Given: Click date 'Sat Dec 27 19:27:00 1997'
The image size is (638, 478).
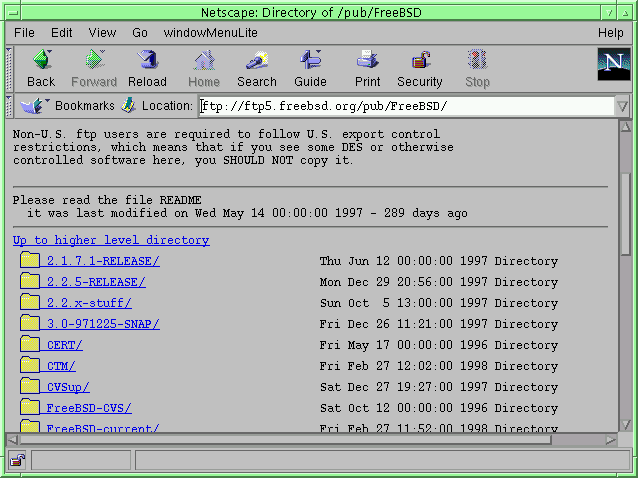Looking at the screenshot, I should click(x=403, y=387).
